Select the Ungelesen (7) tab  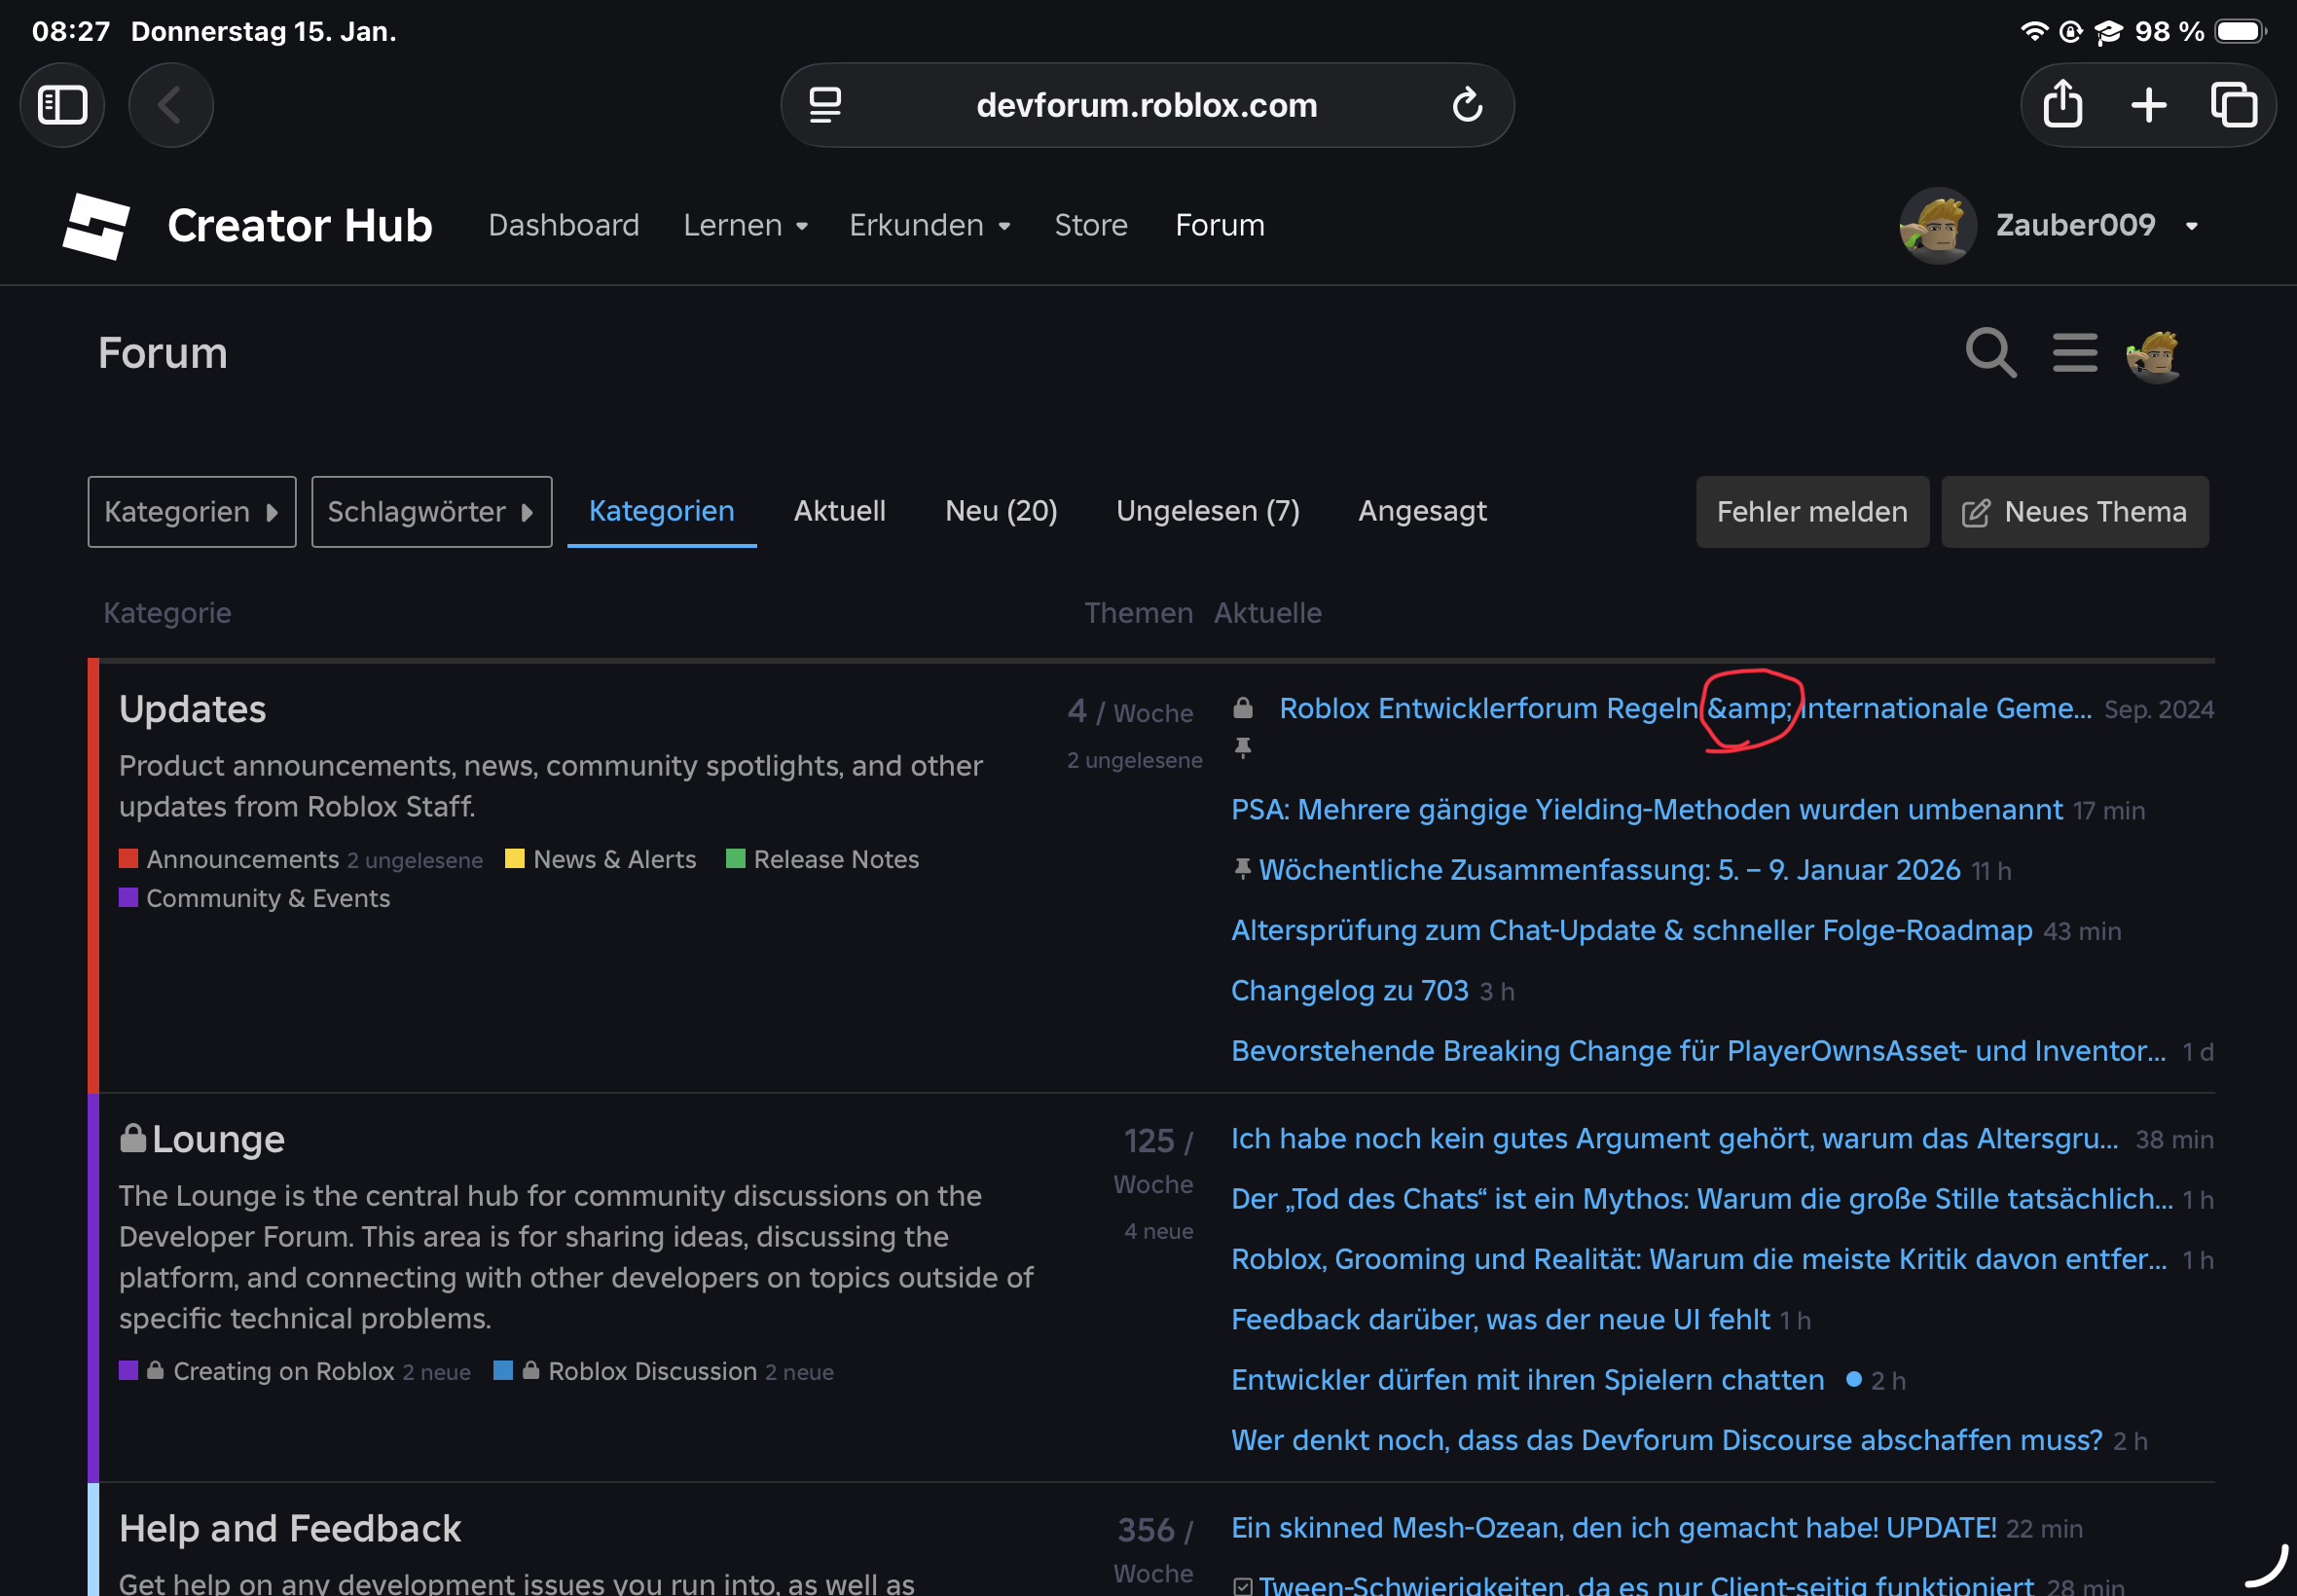(1207, 511)
